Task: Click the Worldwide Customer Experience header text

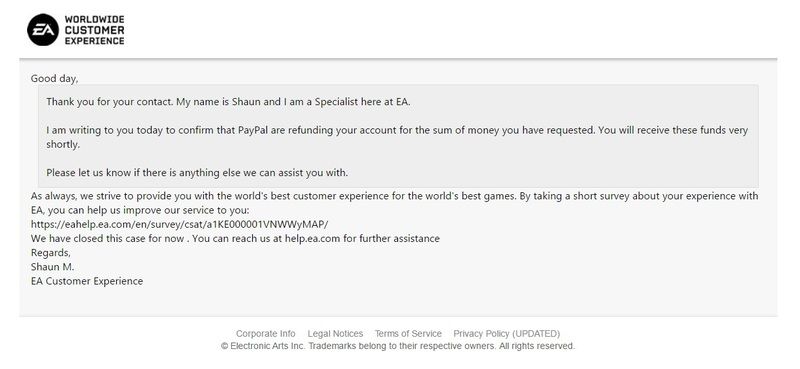Action: pyautogui.click(x=94, y=30)
